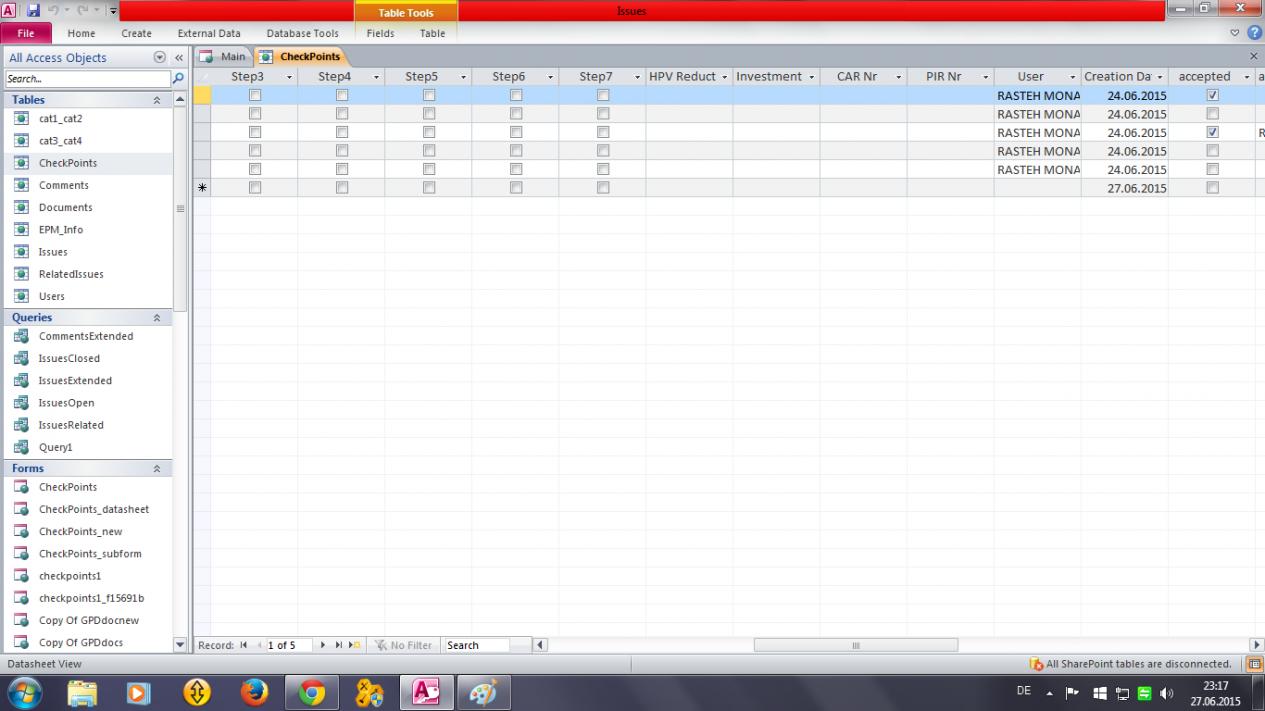
Task: Select the CheckPoints_new form icon
Action: [x=20, y=531]
